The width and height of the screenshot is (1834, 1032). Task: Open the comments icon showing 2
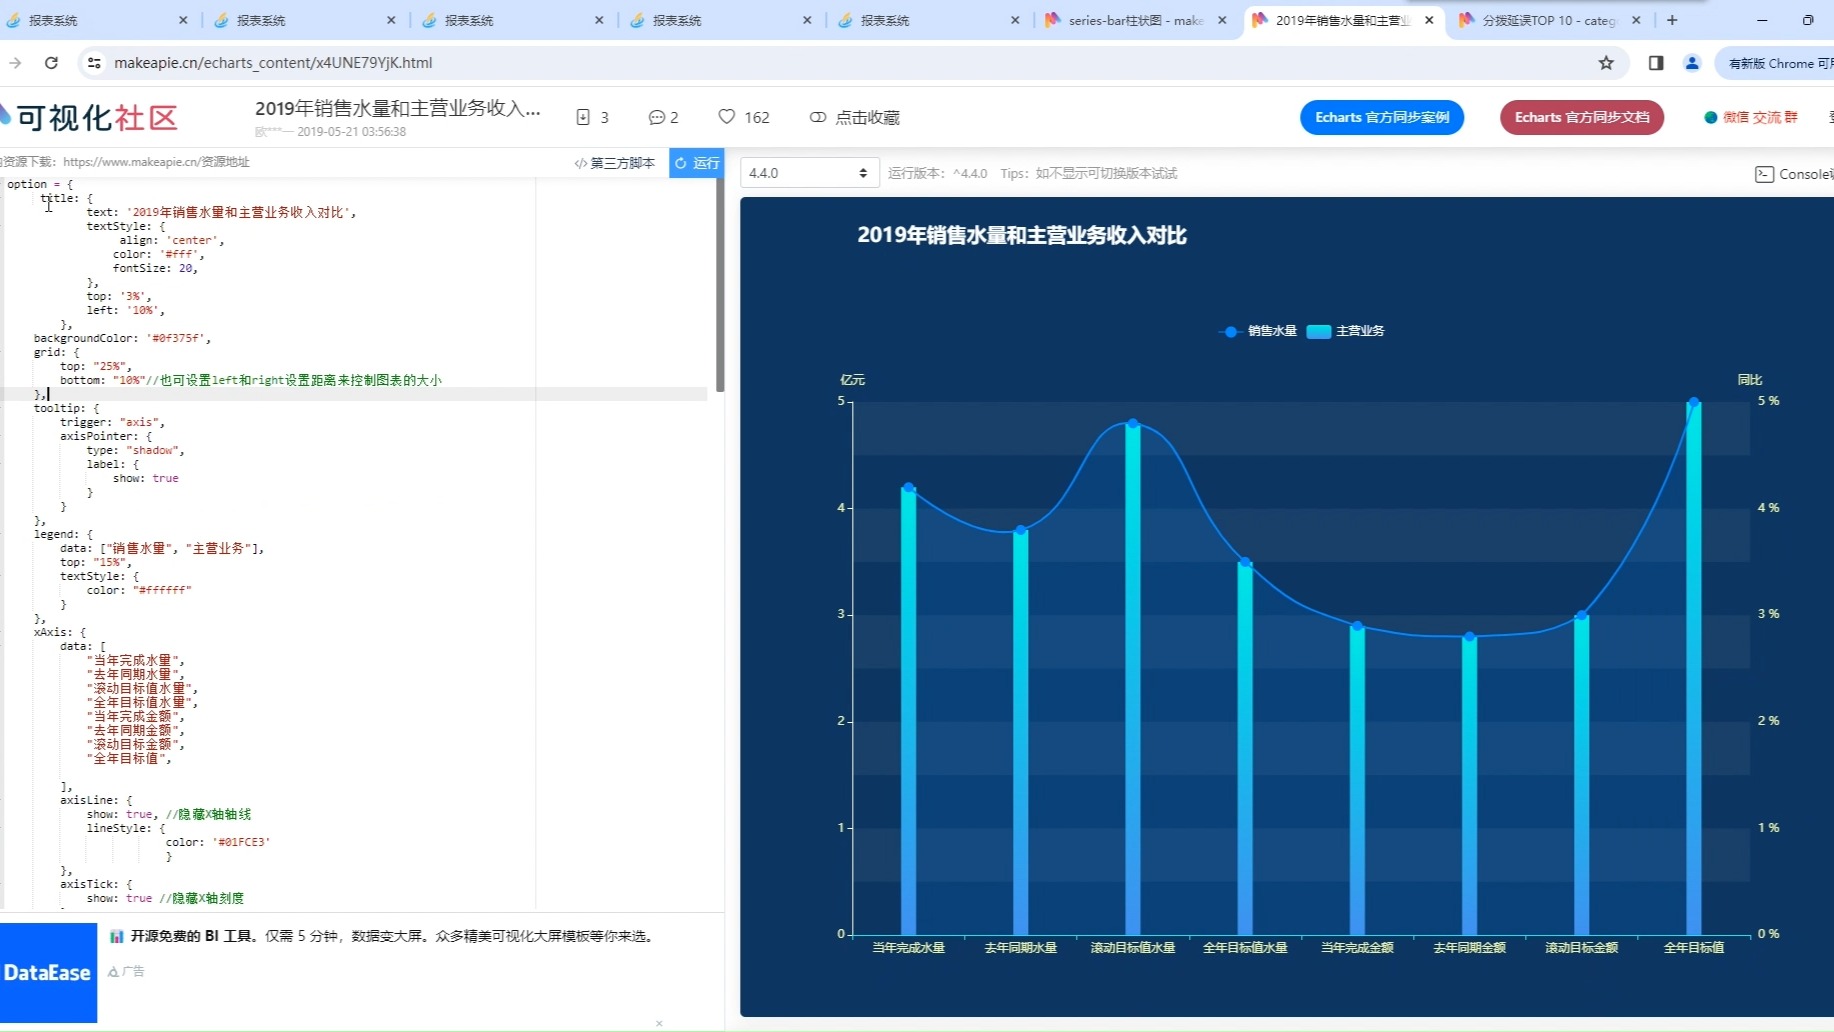[656, 117]
